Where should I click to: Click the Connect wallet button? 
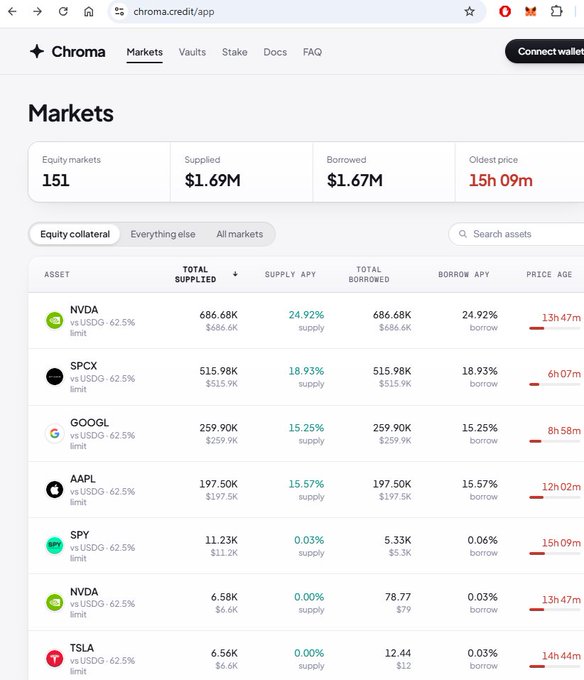pyautogui.click(x=545, y=51)
